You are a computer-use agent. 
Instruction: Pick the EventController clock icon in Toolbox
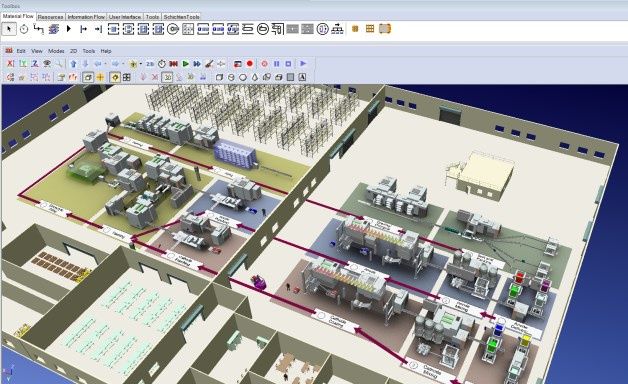coord(24,29)
